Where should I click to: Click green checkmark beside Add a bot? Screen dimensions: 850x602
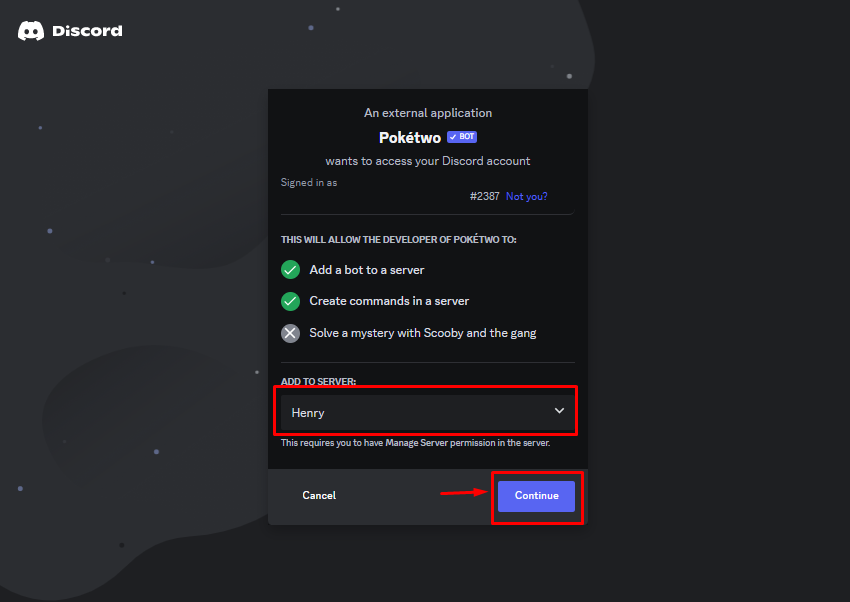(291, 270)
